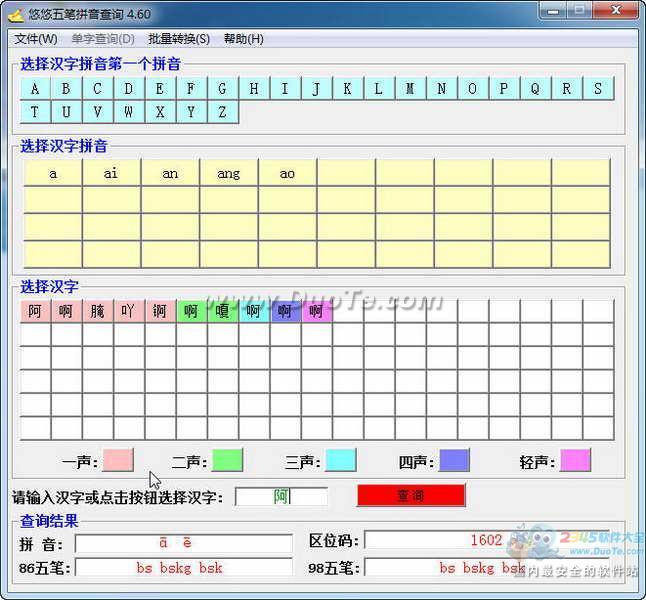Screen dimensions: 646x600
Task: Choose the character 阿
Action: point(35,311)
